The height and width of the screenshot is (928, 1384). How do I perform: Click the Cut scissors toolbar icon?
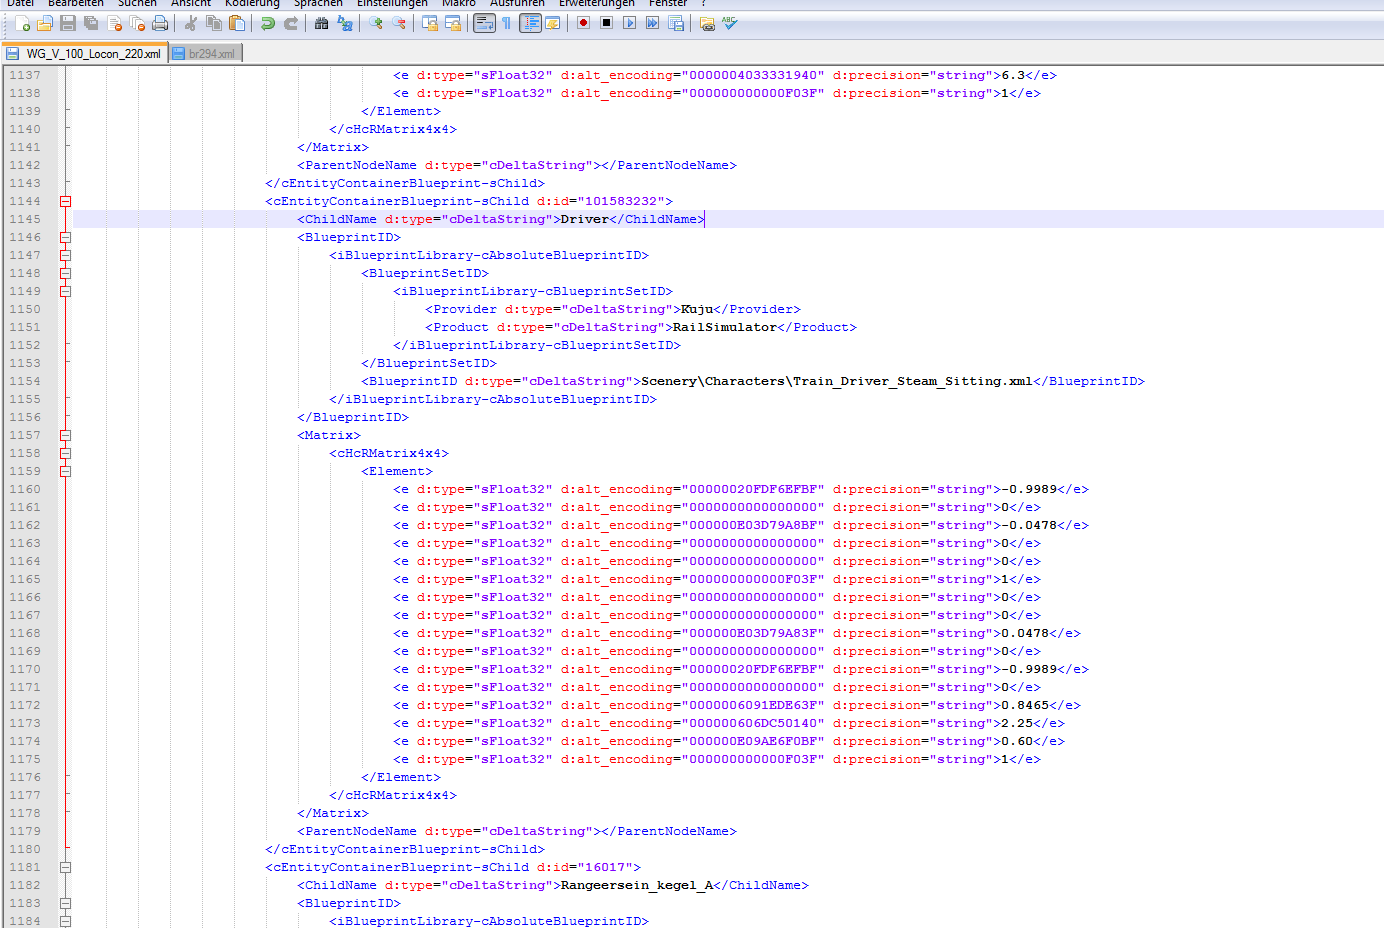191,23
